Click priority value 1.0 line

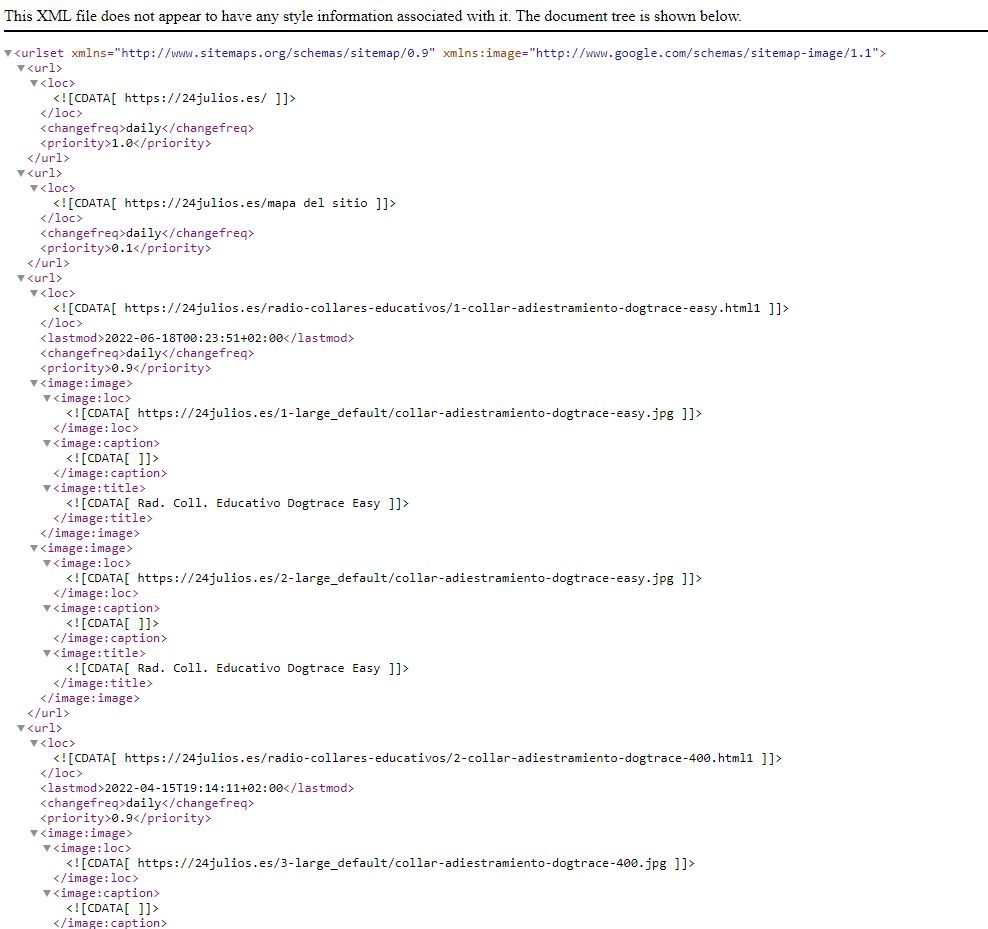[125, 143]
